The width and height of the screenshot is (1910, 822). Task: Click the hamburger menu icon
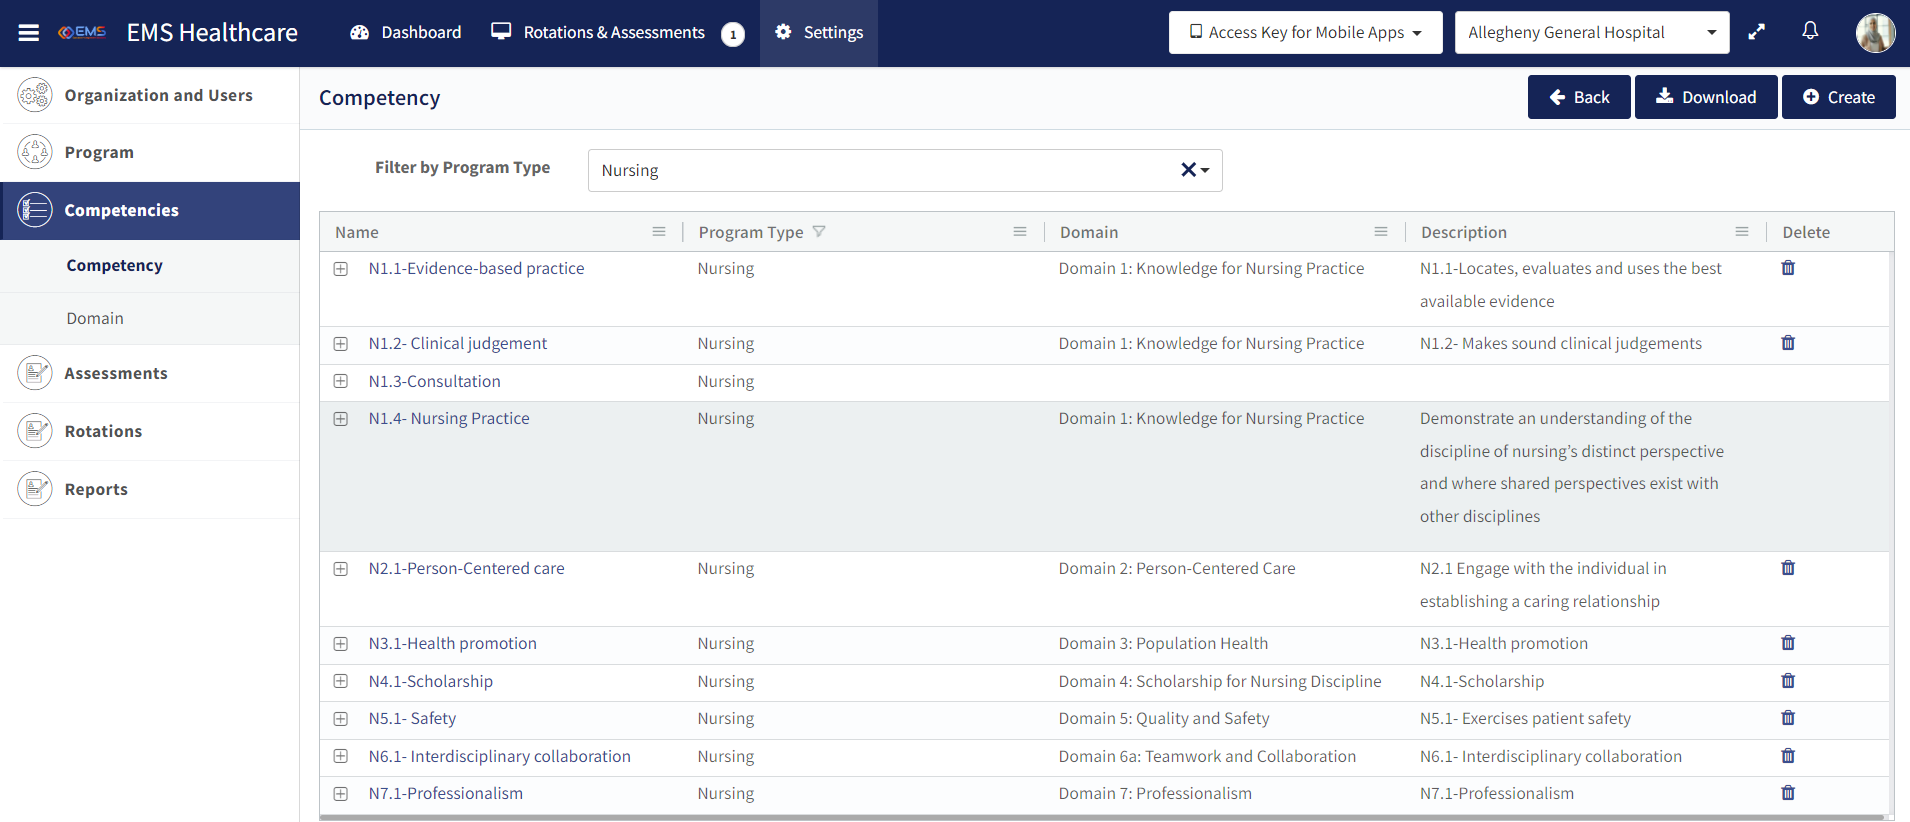coord(29,33)
